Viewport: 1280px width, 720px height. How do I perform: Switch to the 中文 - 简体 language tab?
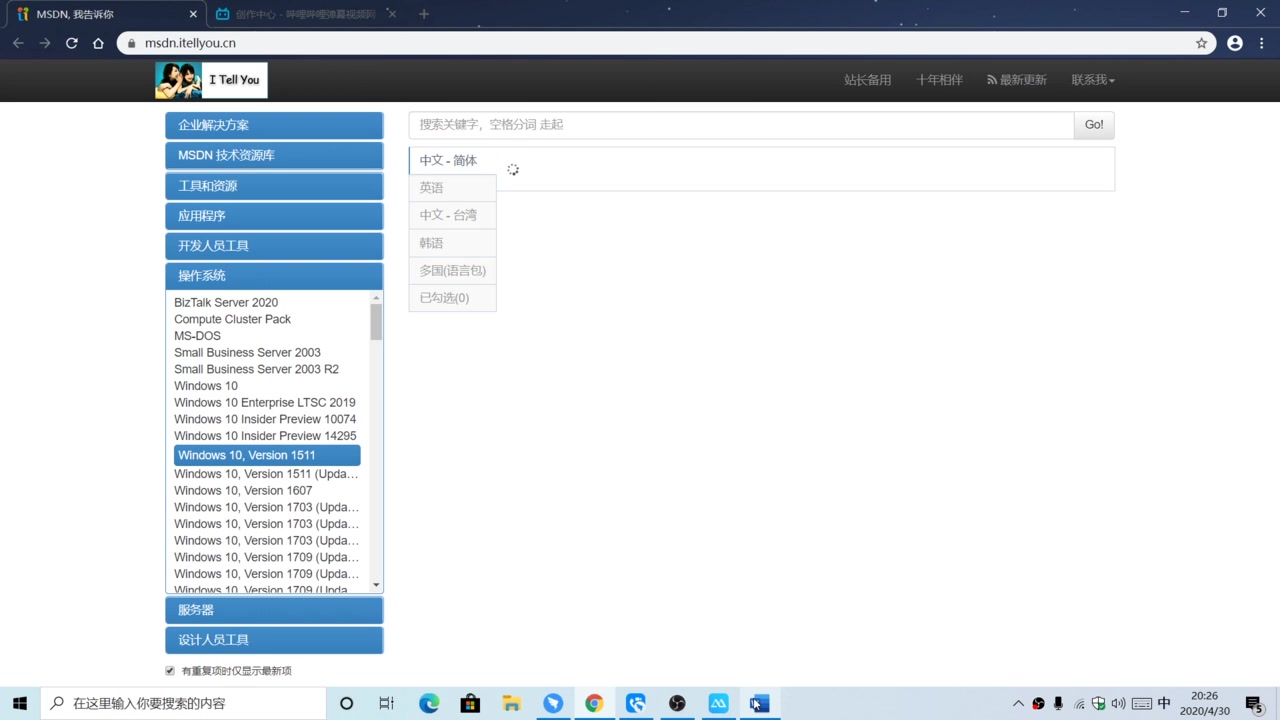coord(452,160)
